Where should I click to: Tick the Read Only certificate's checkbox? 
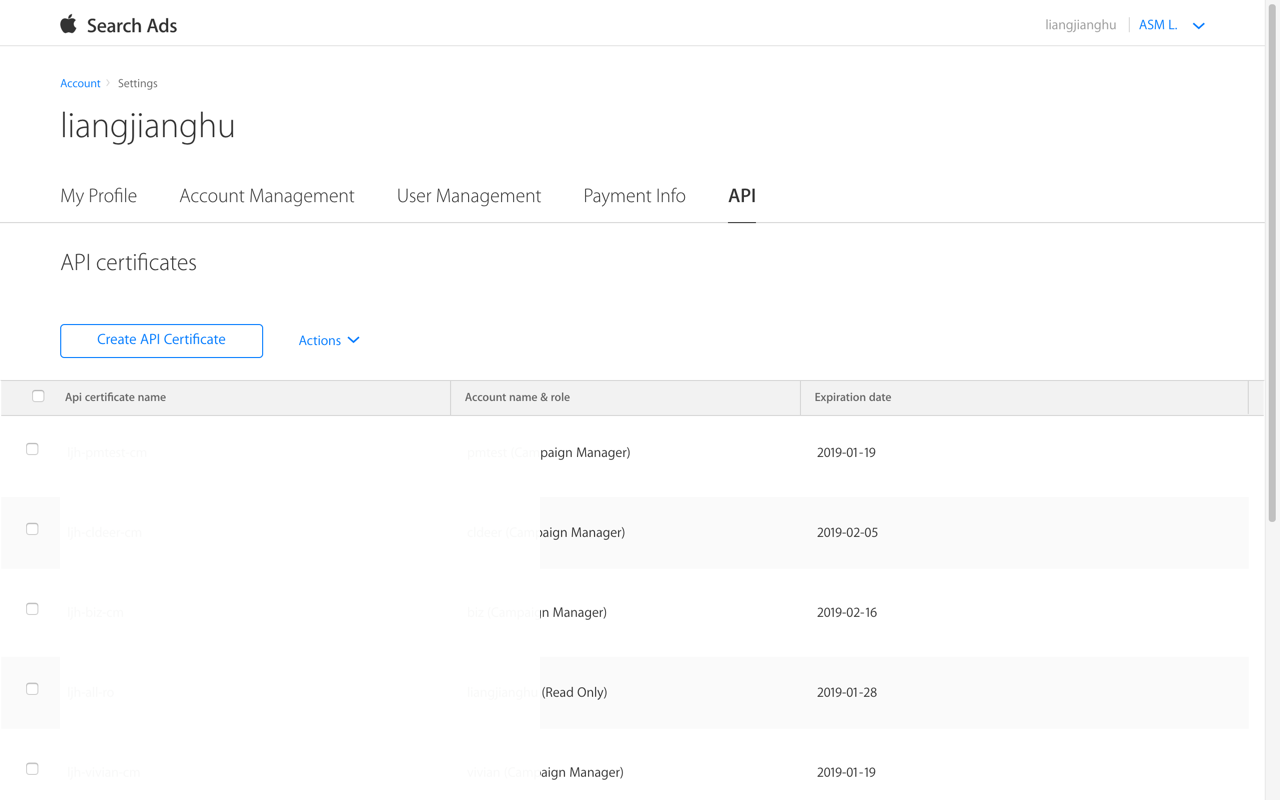coord(32,689)
